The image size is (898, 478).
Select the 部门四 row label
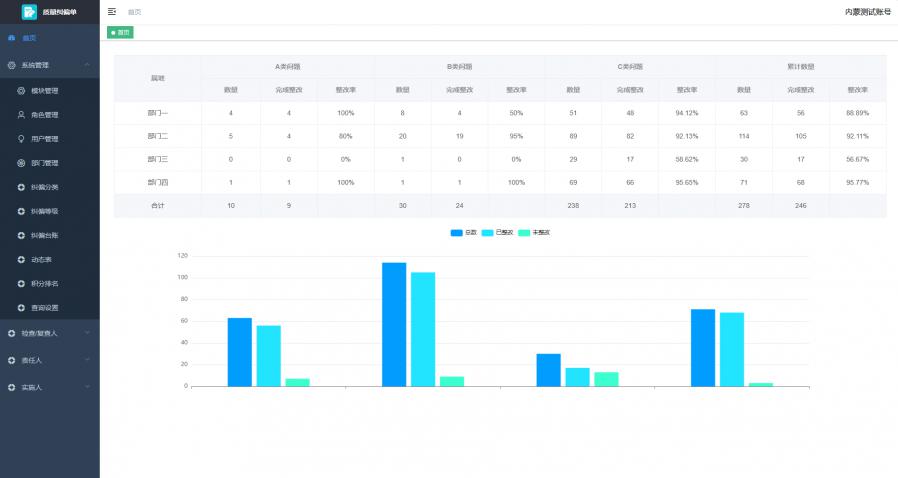pos(157,182)
